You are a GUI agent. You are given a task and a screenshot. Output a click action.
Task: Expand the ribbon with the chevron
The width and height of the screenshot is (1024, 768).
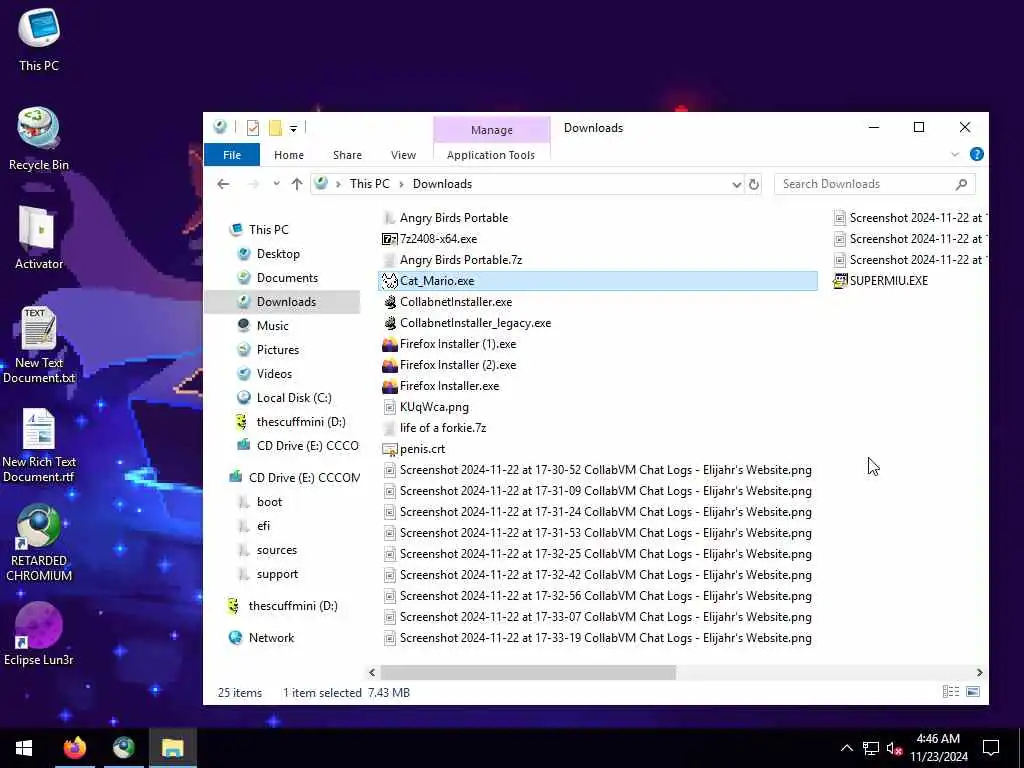(955, 155)
